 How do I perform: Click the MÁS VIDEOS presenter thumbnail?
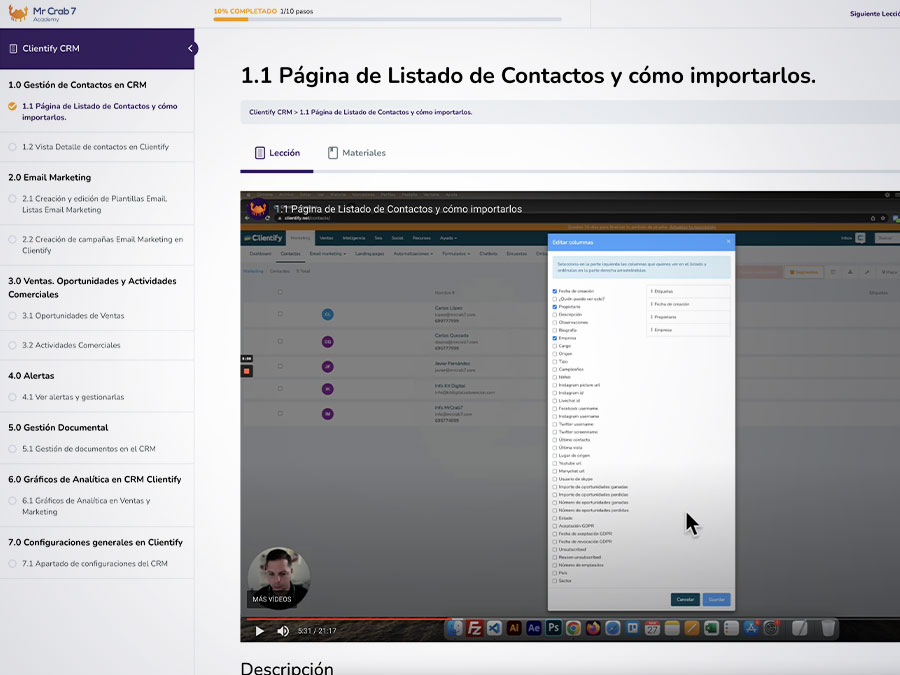277,578
